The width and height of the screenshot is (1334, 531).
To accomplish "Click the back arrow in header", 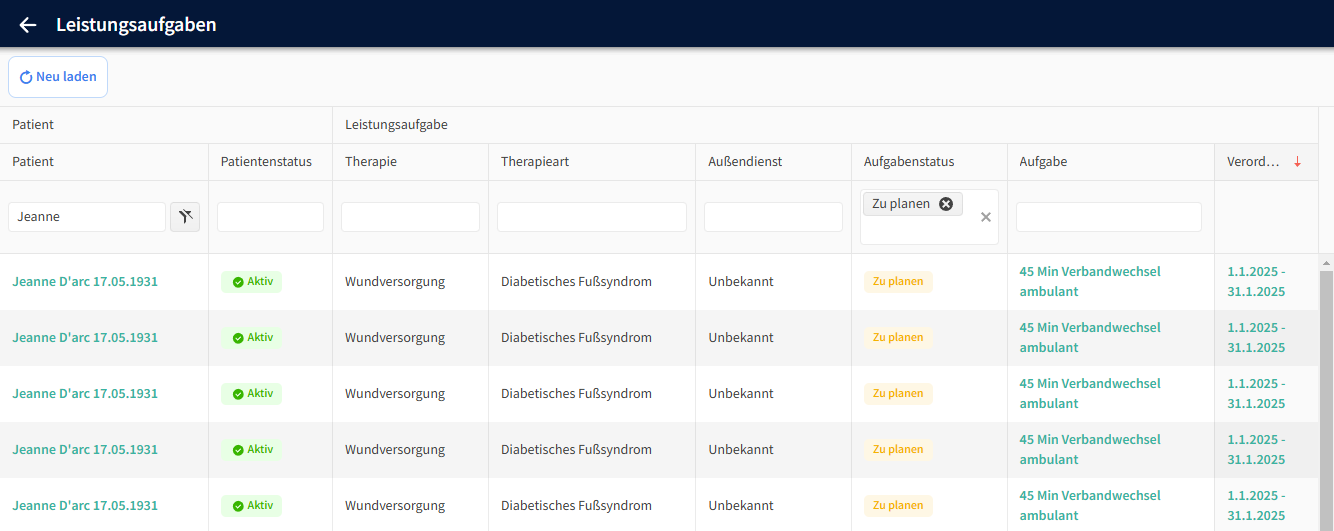I will 28,25.
